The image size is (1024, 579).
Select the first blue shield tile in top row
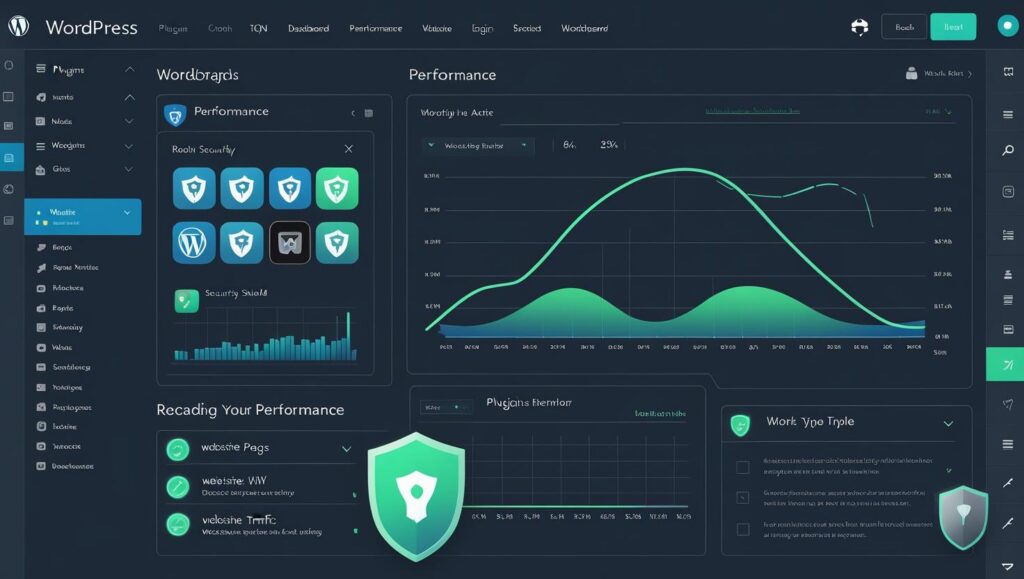click(x=194, y=188)
